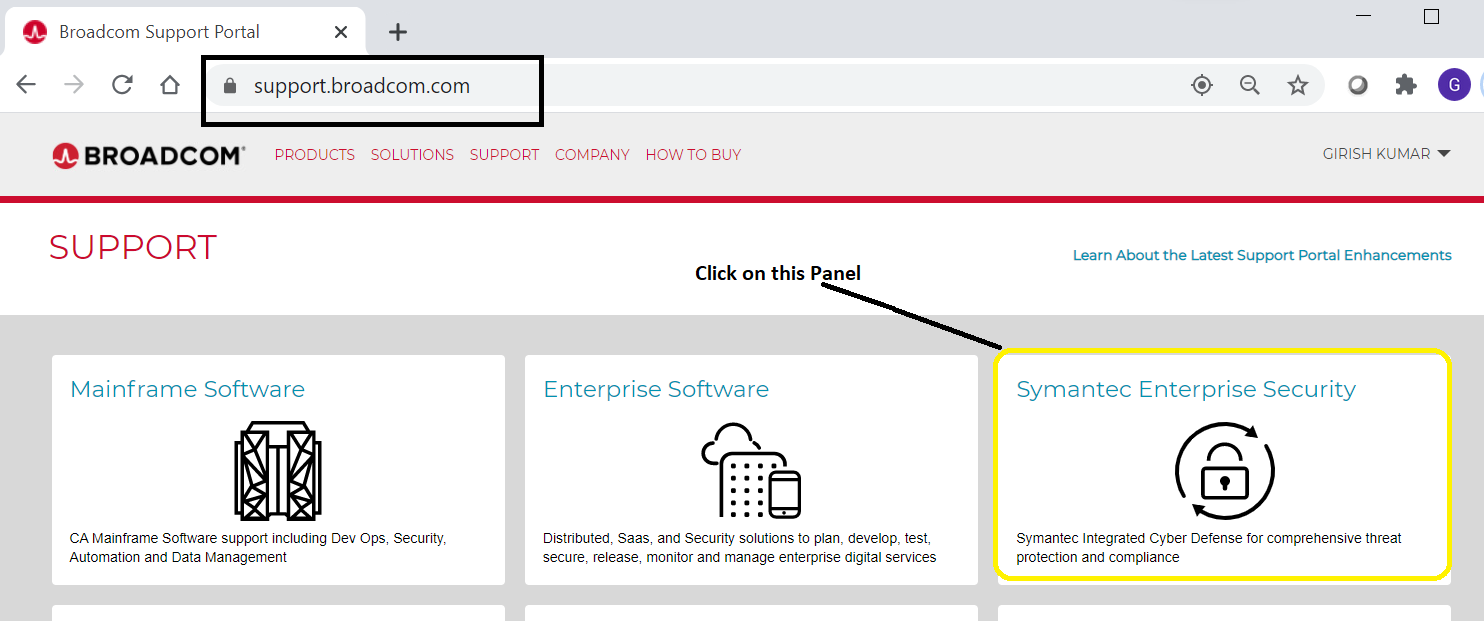This screenshot has height=621, width=1484.
Task: Click the Symantec lock refresh icon
Action: click(1225, 470)
